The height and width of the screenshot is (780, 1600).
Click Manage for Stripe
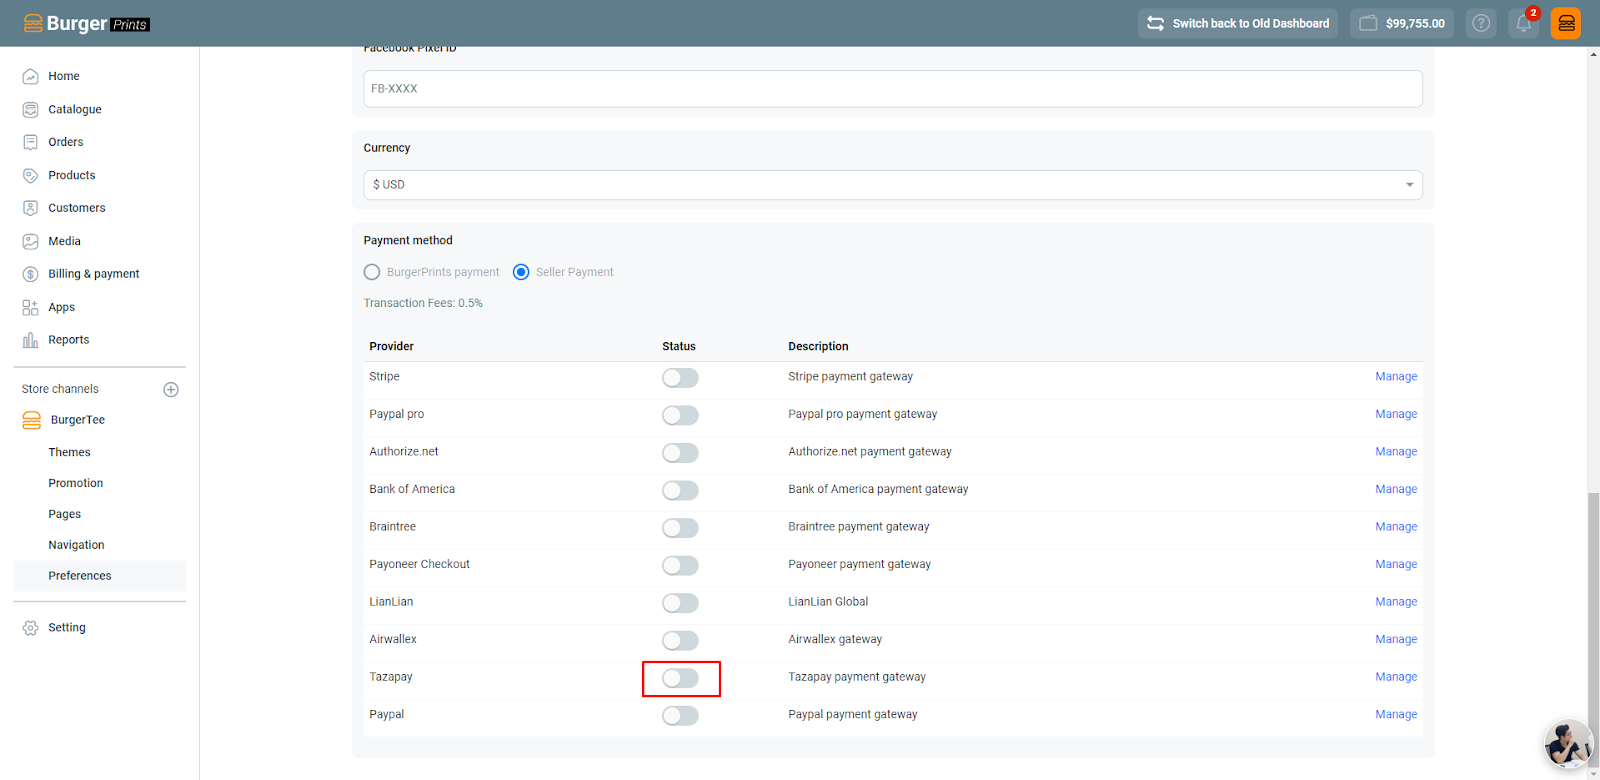click(1396, 377)
